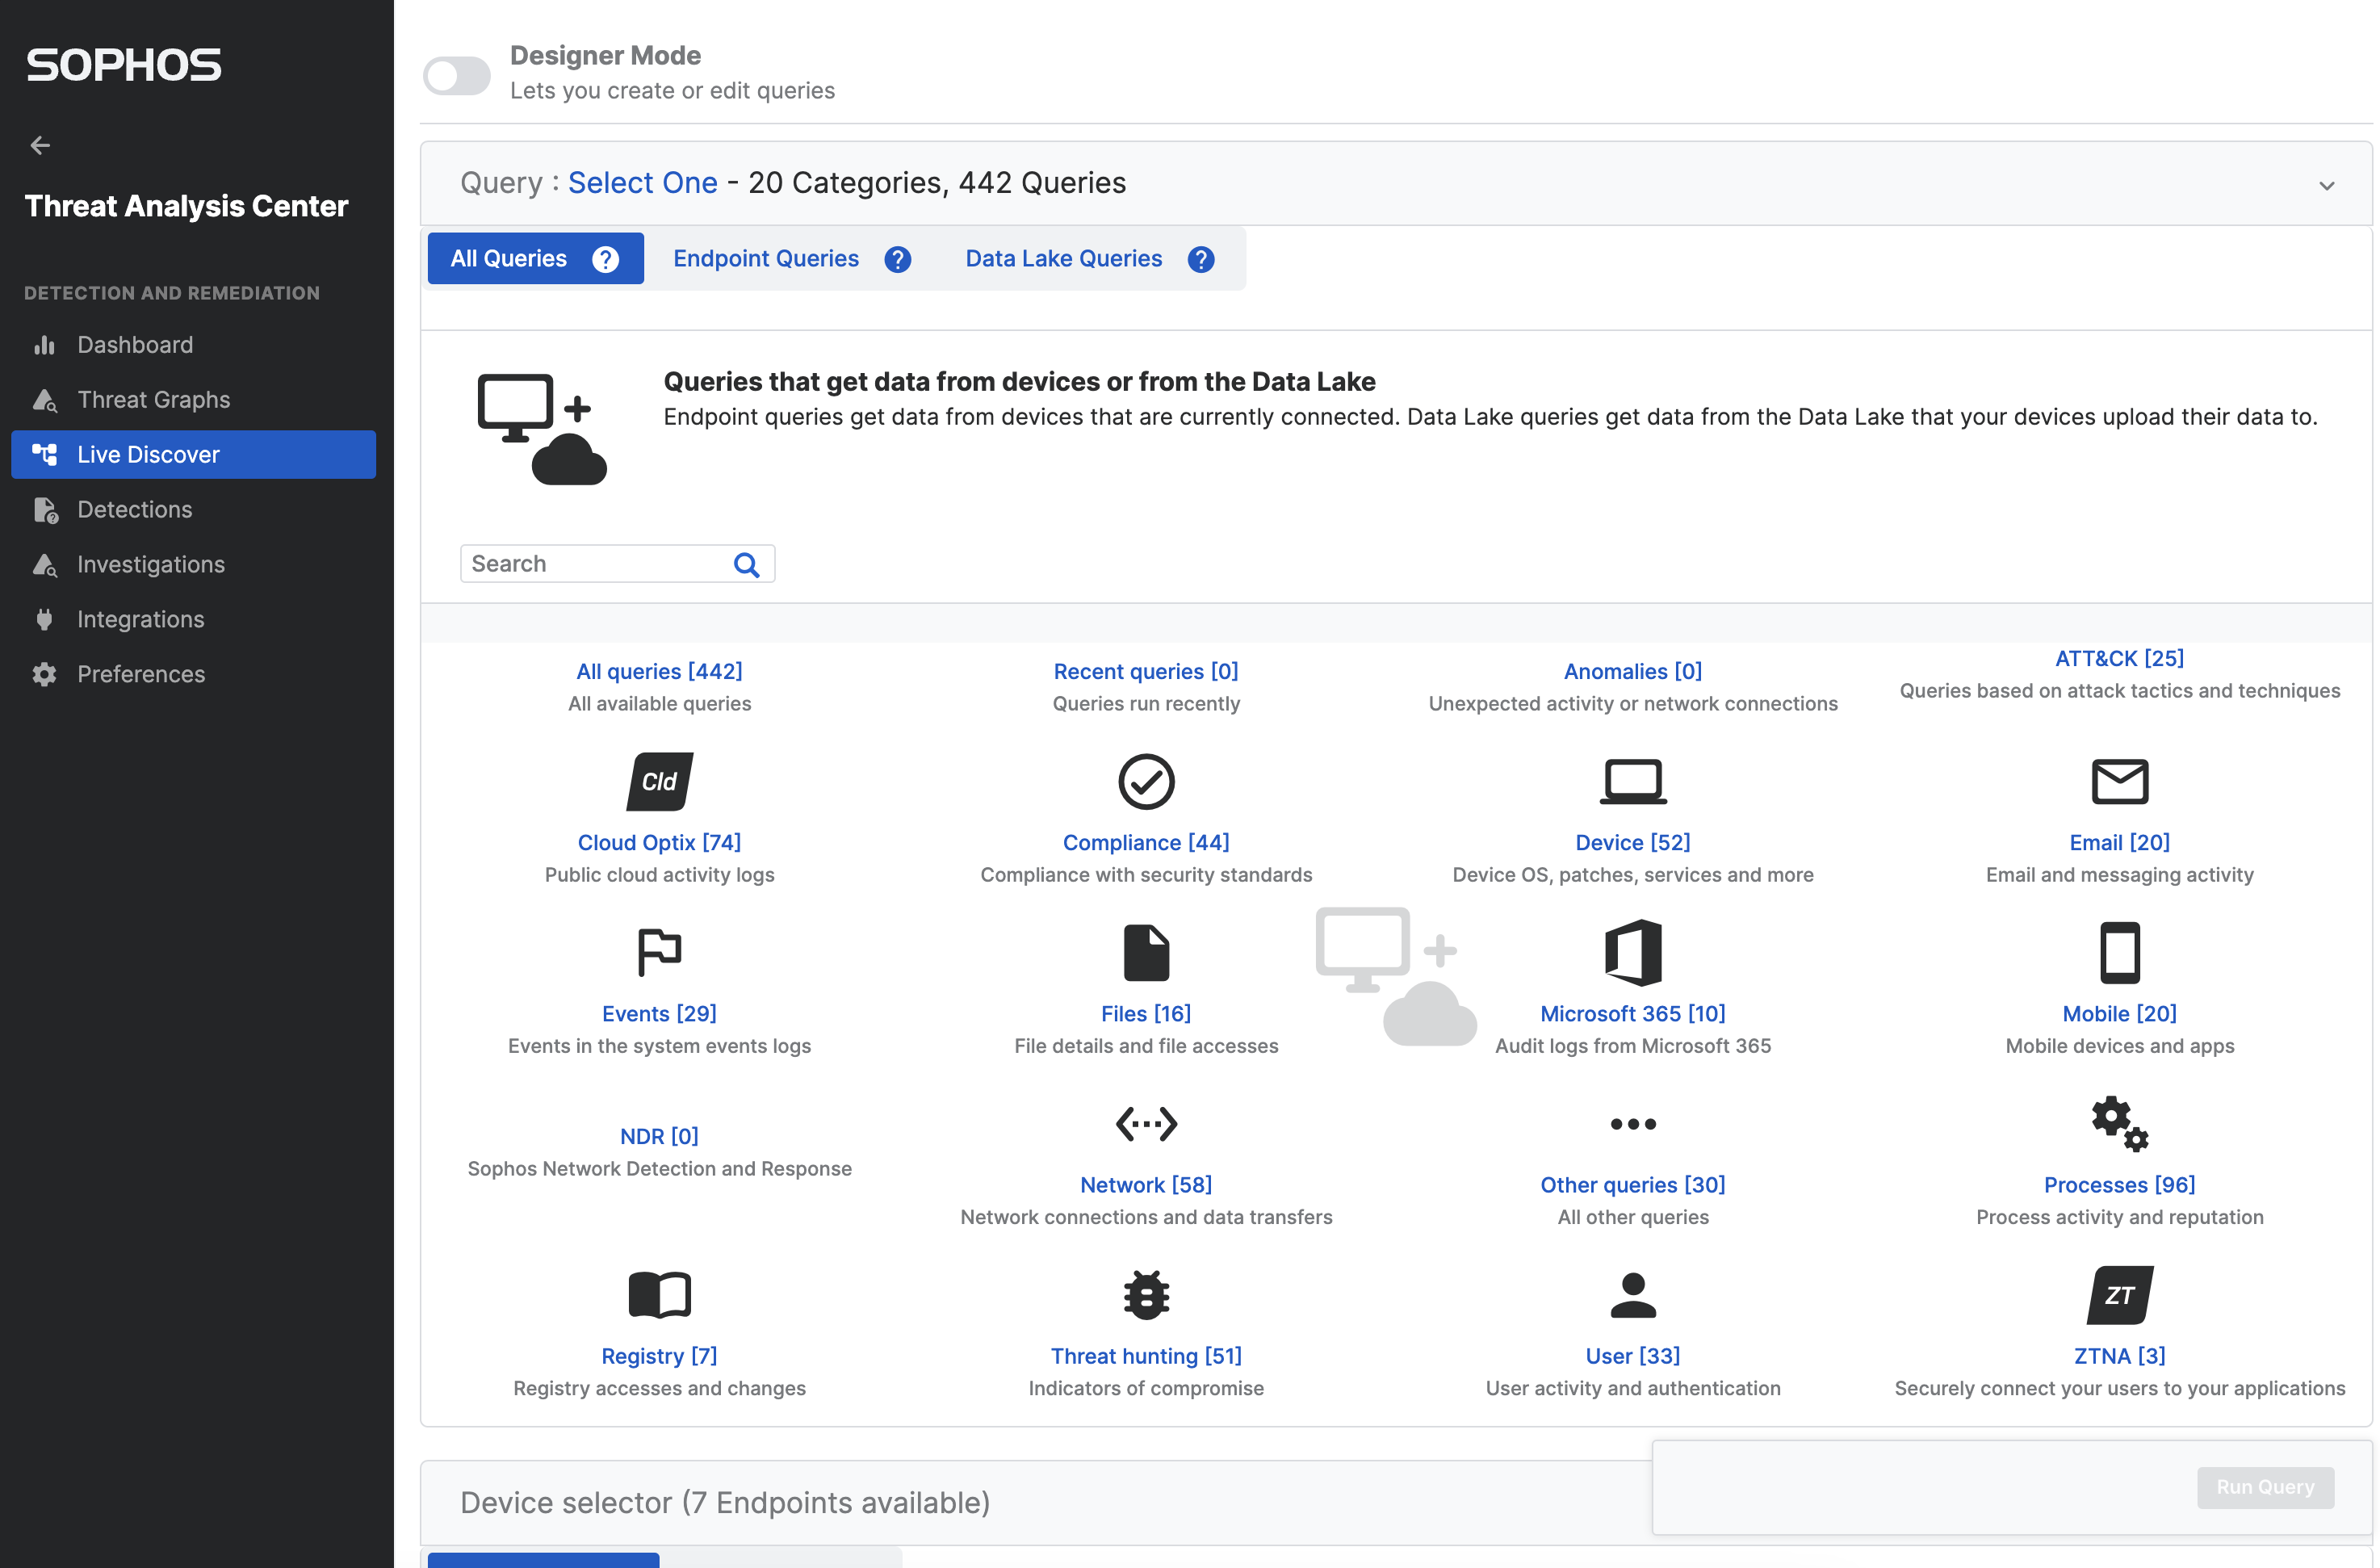This screenshot has height=1568, width=2380.
Task: Select the Compliance checkmark icon
Action: point(1146,782)
